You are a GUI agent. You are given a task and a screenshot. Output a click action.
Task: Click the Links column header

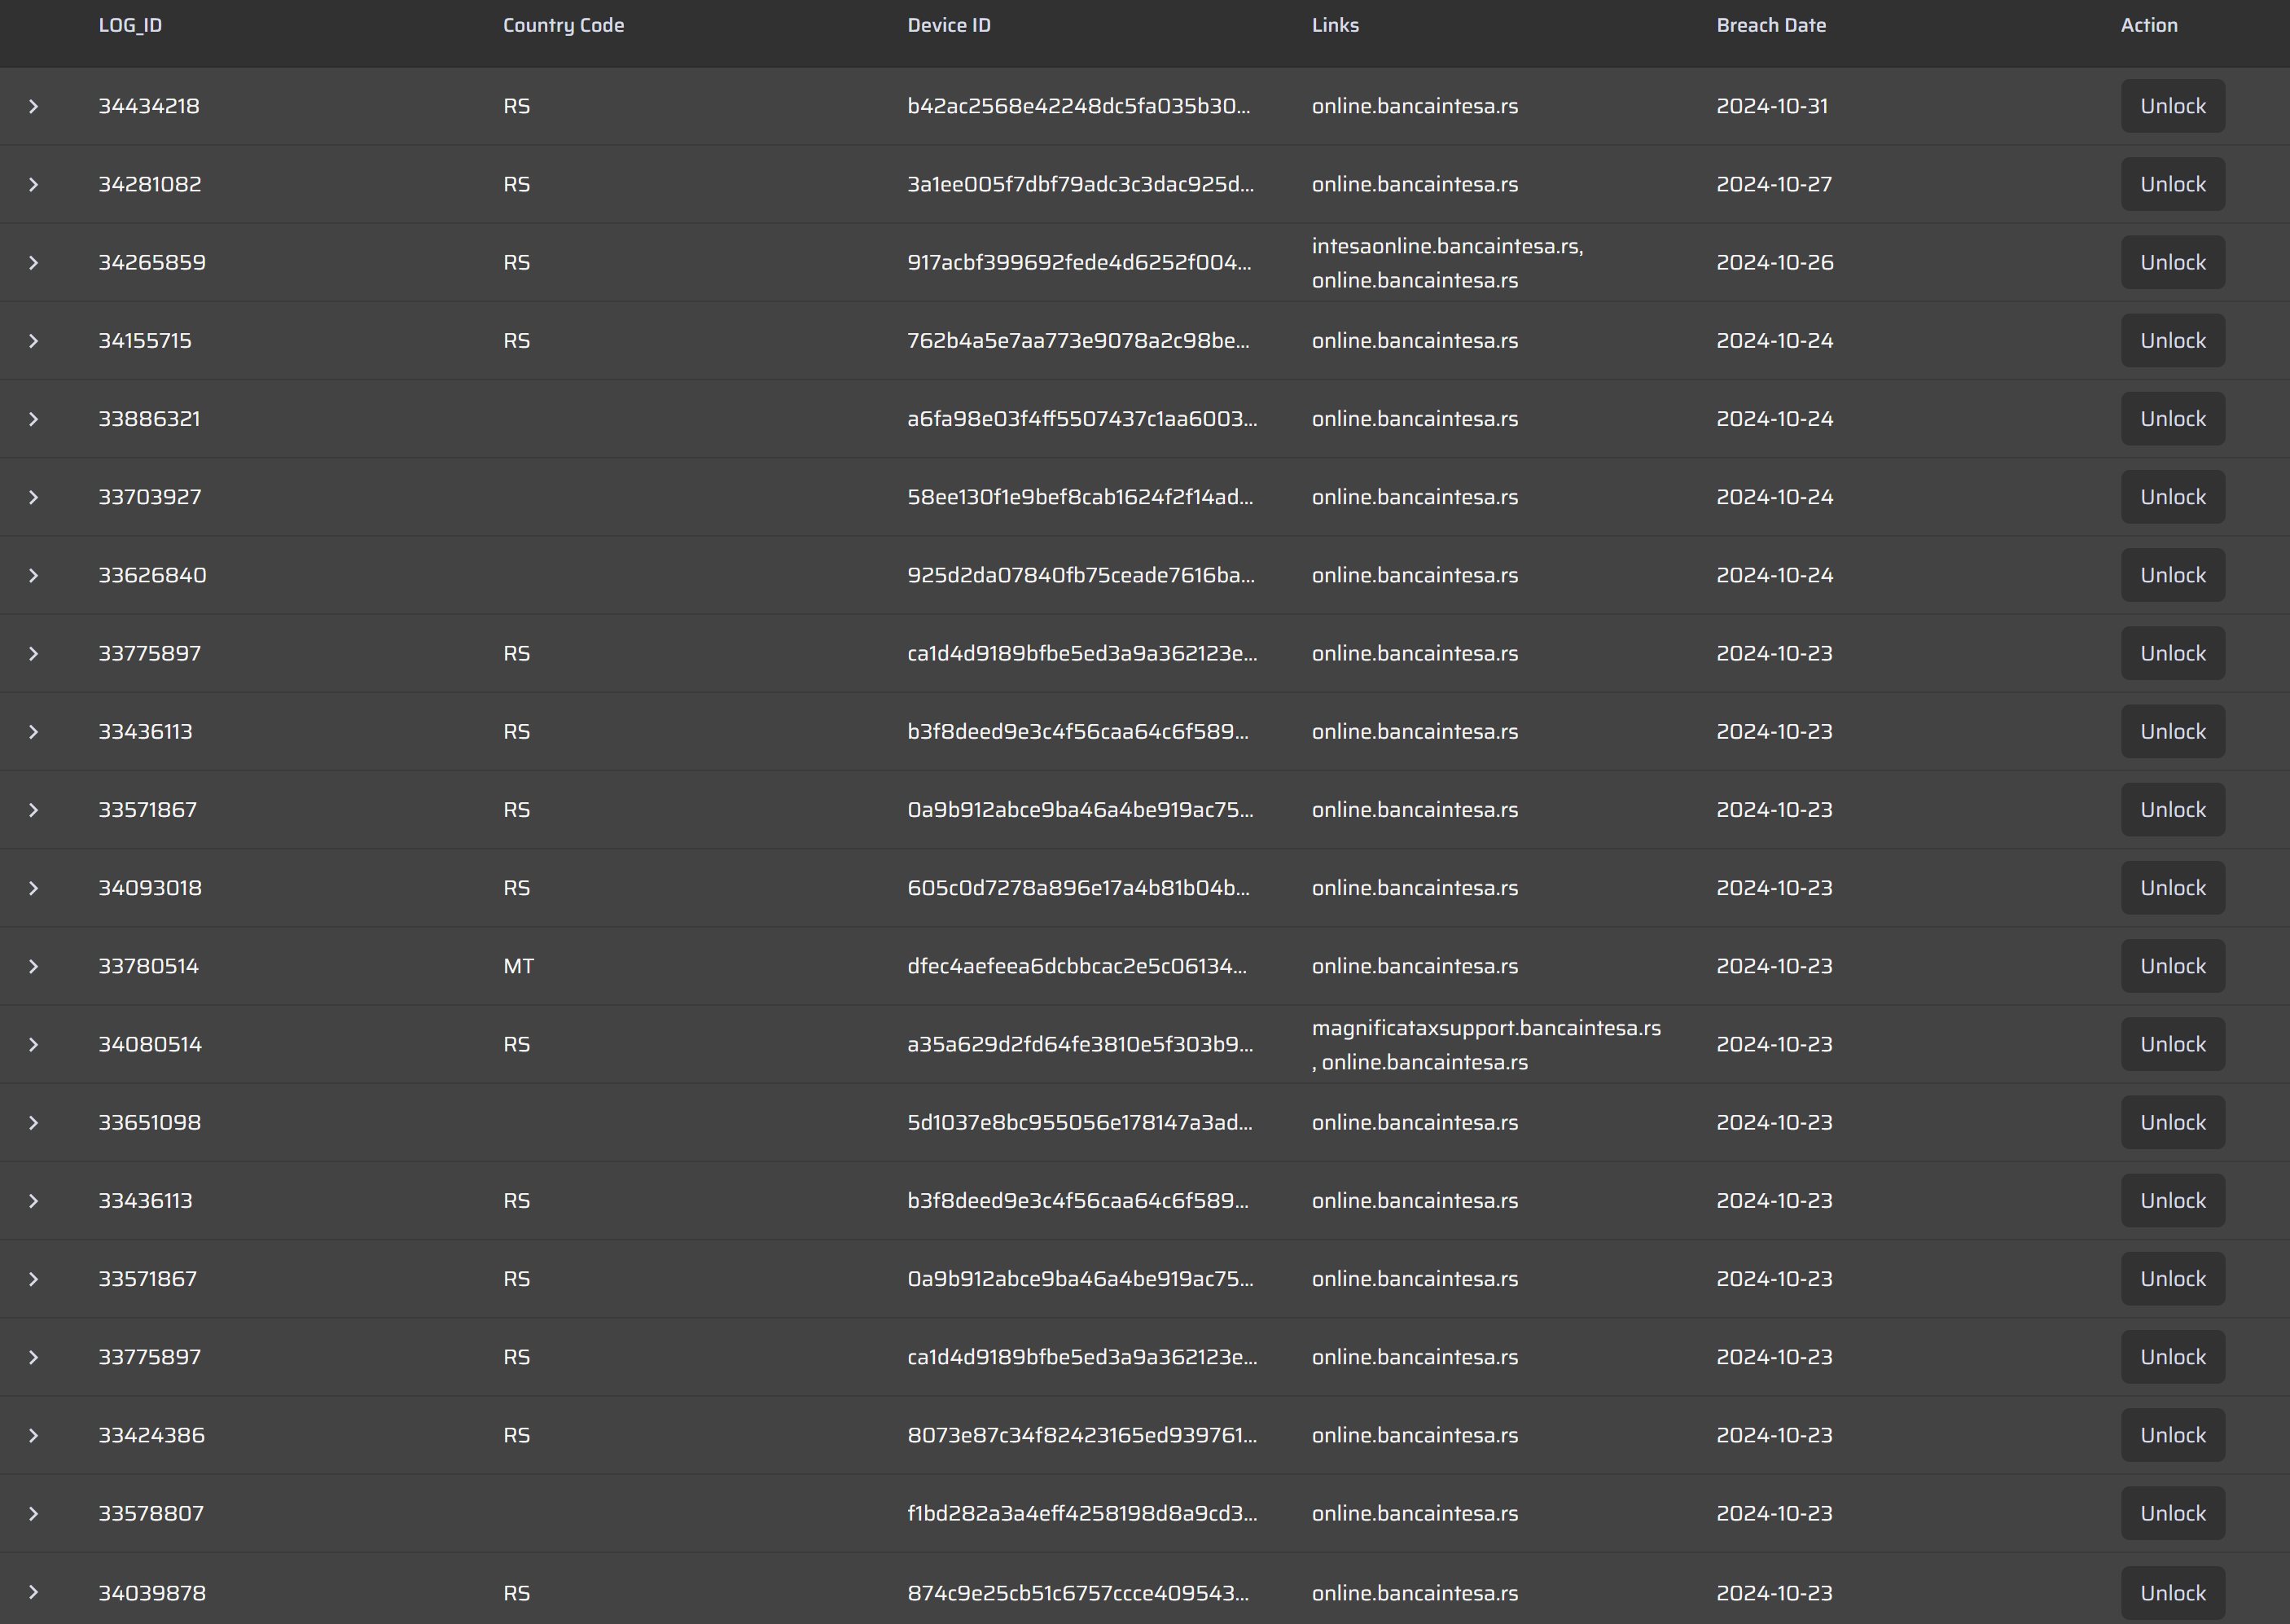point(1335,25)
